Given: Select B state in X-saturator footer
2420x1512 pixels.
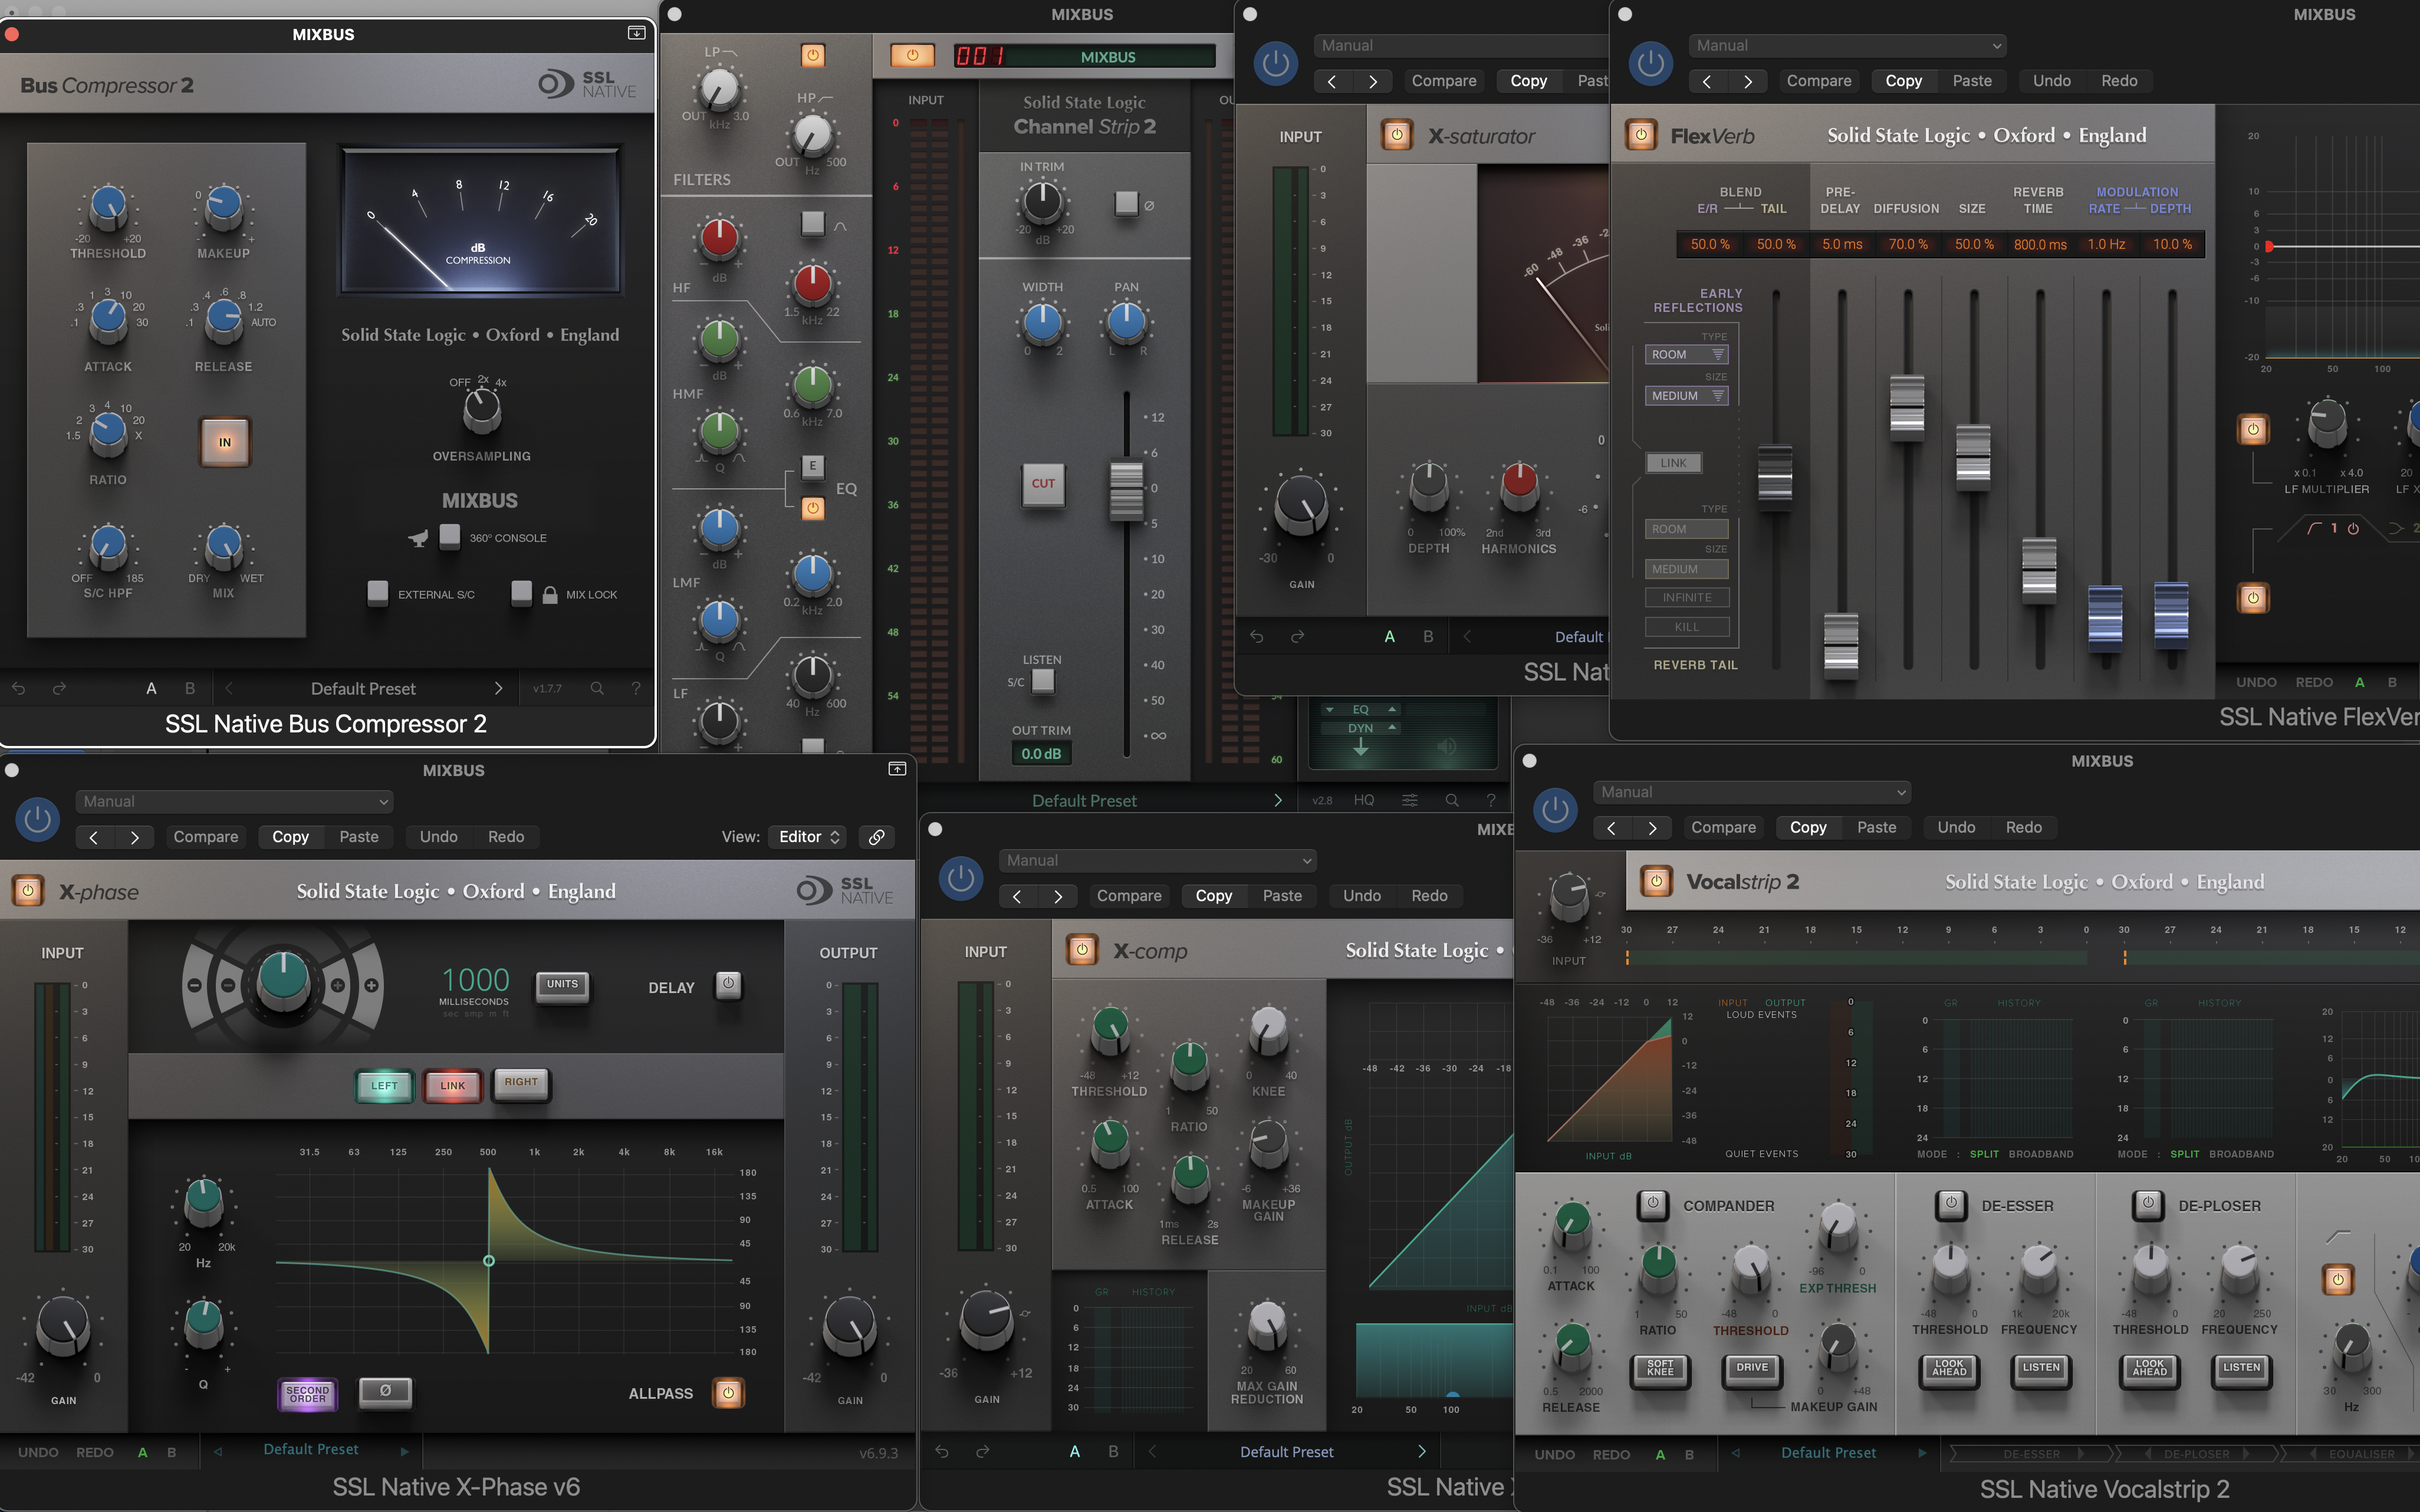Looking at the screenshot, I should point(1428,636).
